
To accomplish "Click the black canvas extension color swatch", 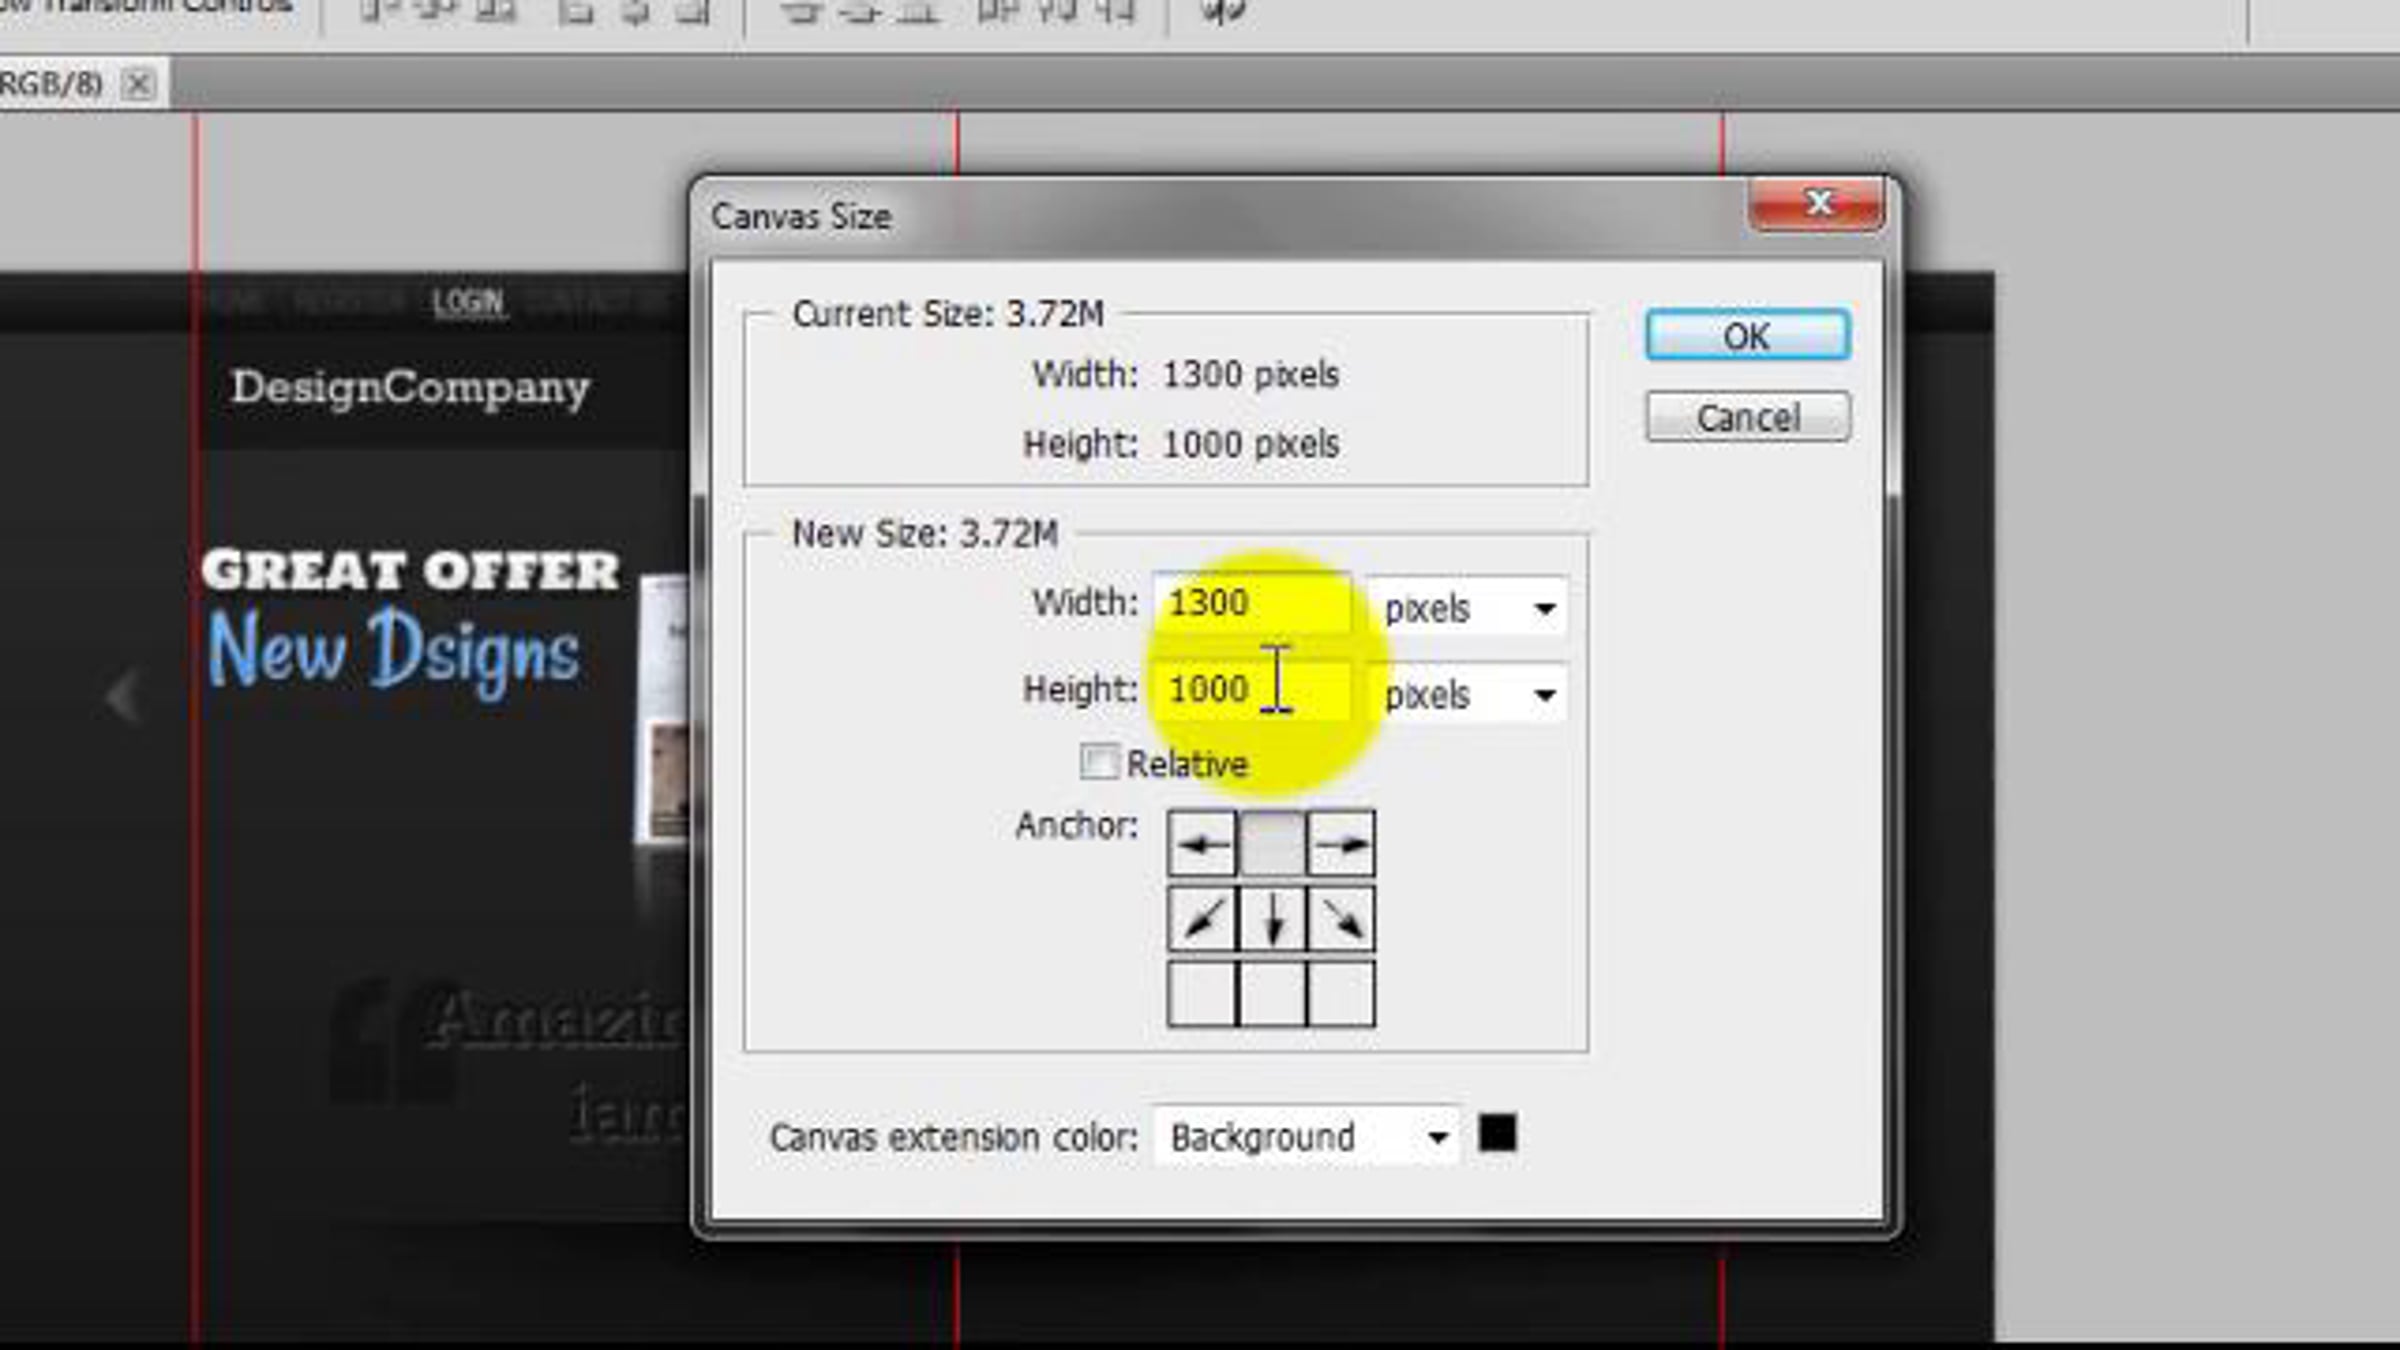I will click(1497, 1134).
